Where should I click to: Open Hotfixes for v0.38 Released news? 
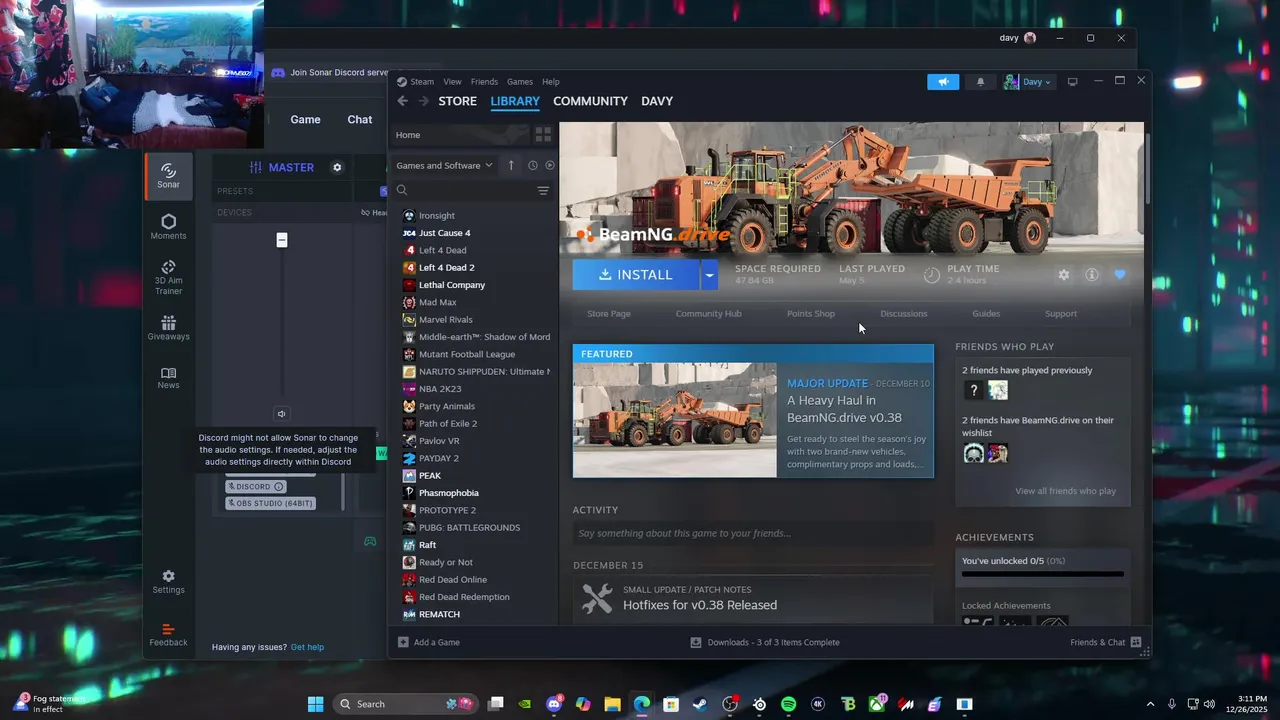click(x=700, y=605)
